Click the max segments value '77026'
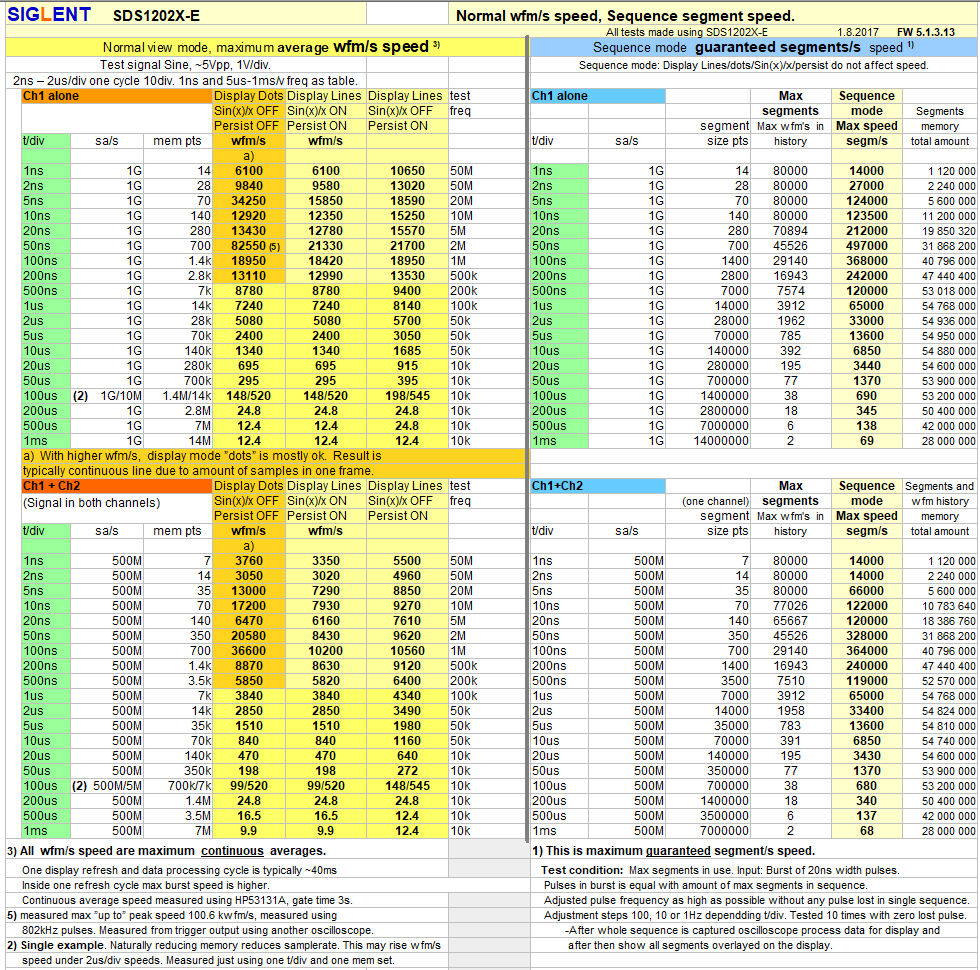 [790, 606]
